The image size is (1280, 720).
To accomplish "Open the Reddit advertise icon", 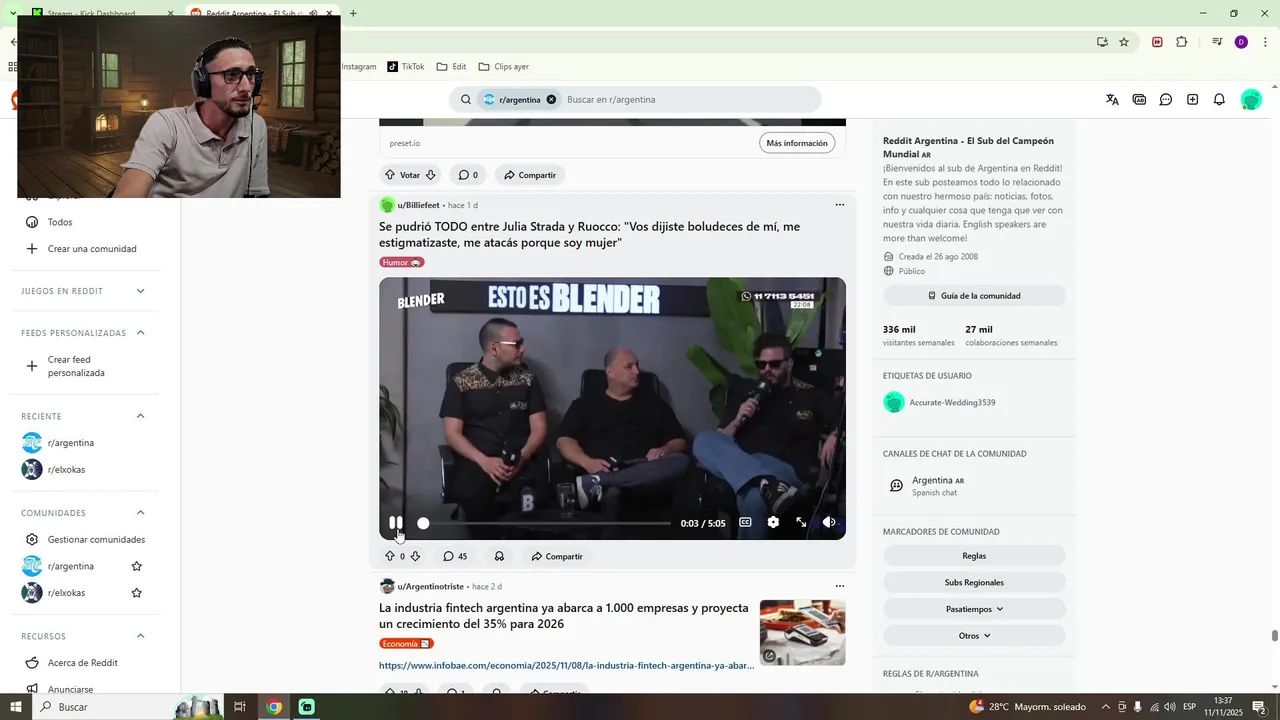I will [x=1139, y=100].
